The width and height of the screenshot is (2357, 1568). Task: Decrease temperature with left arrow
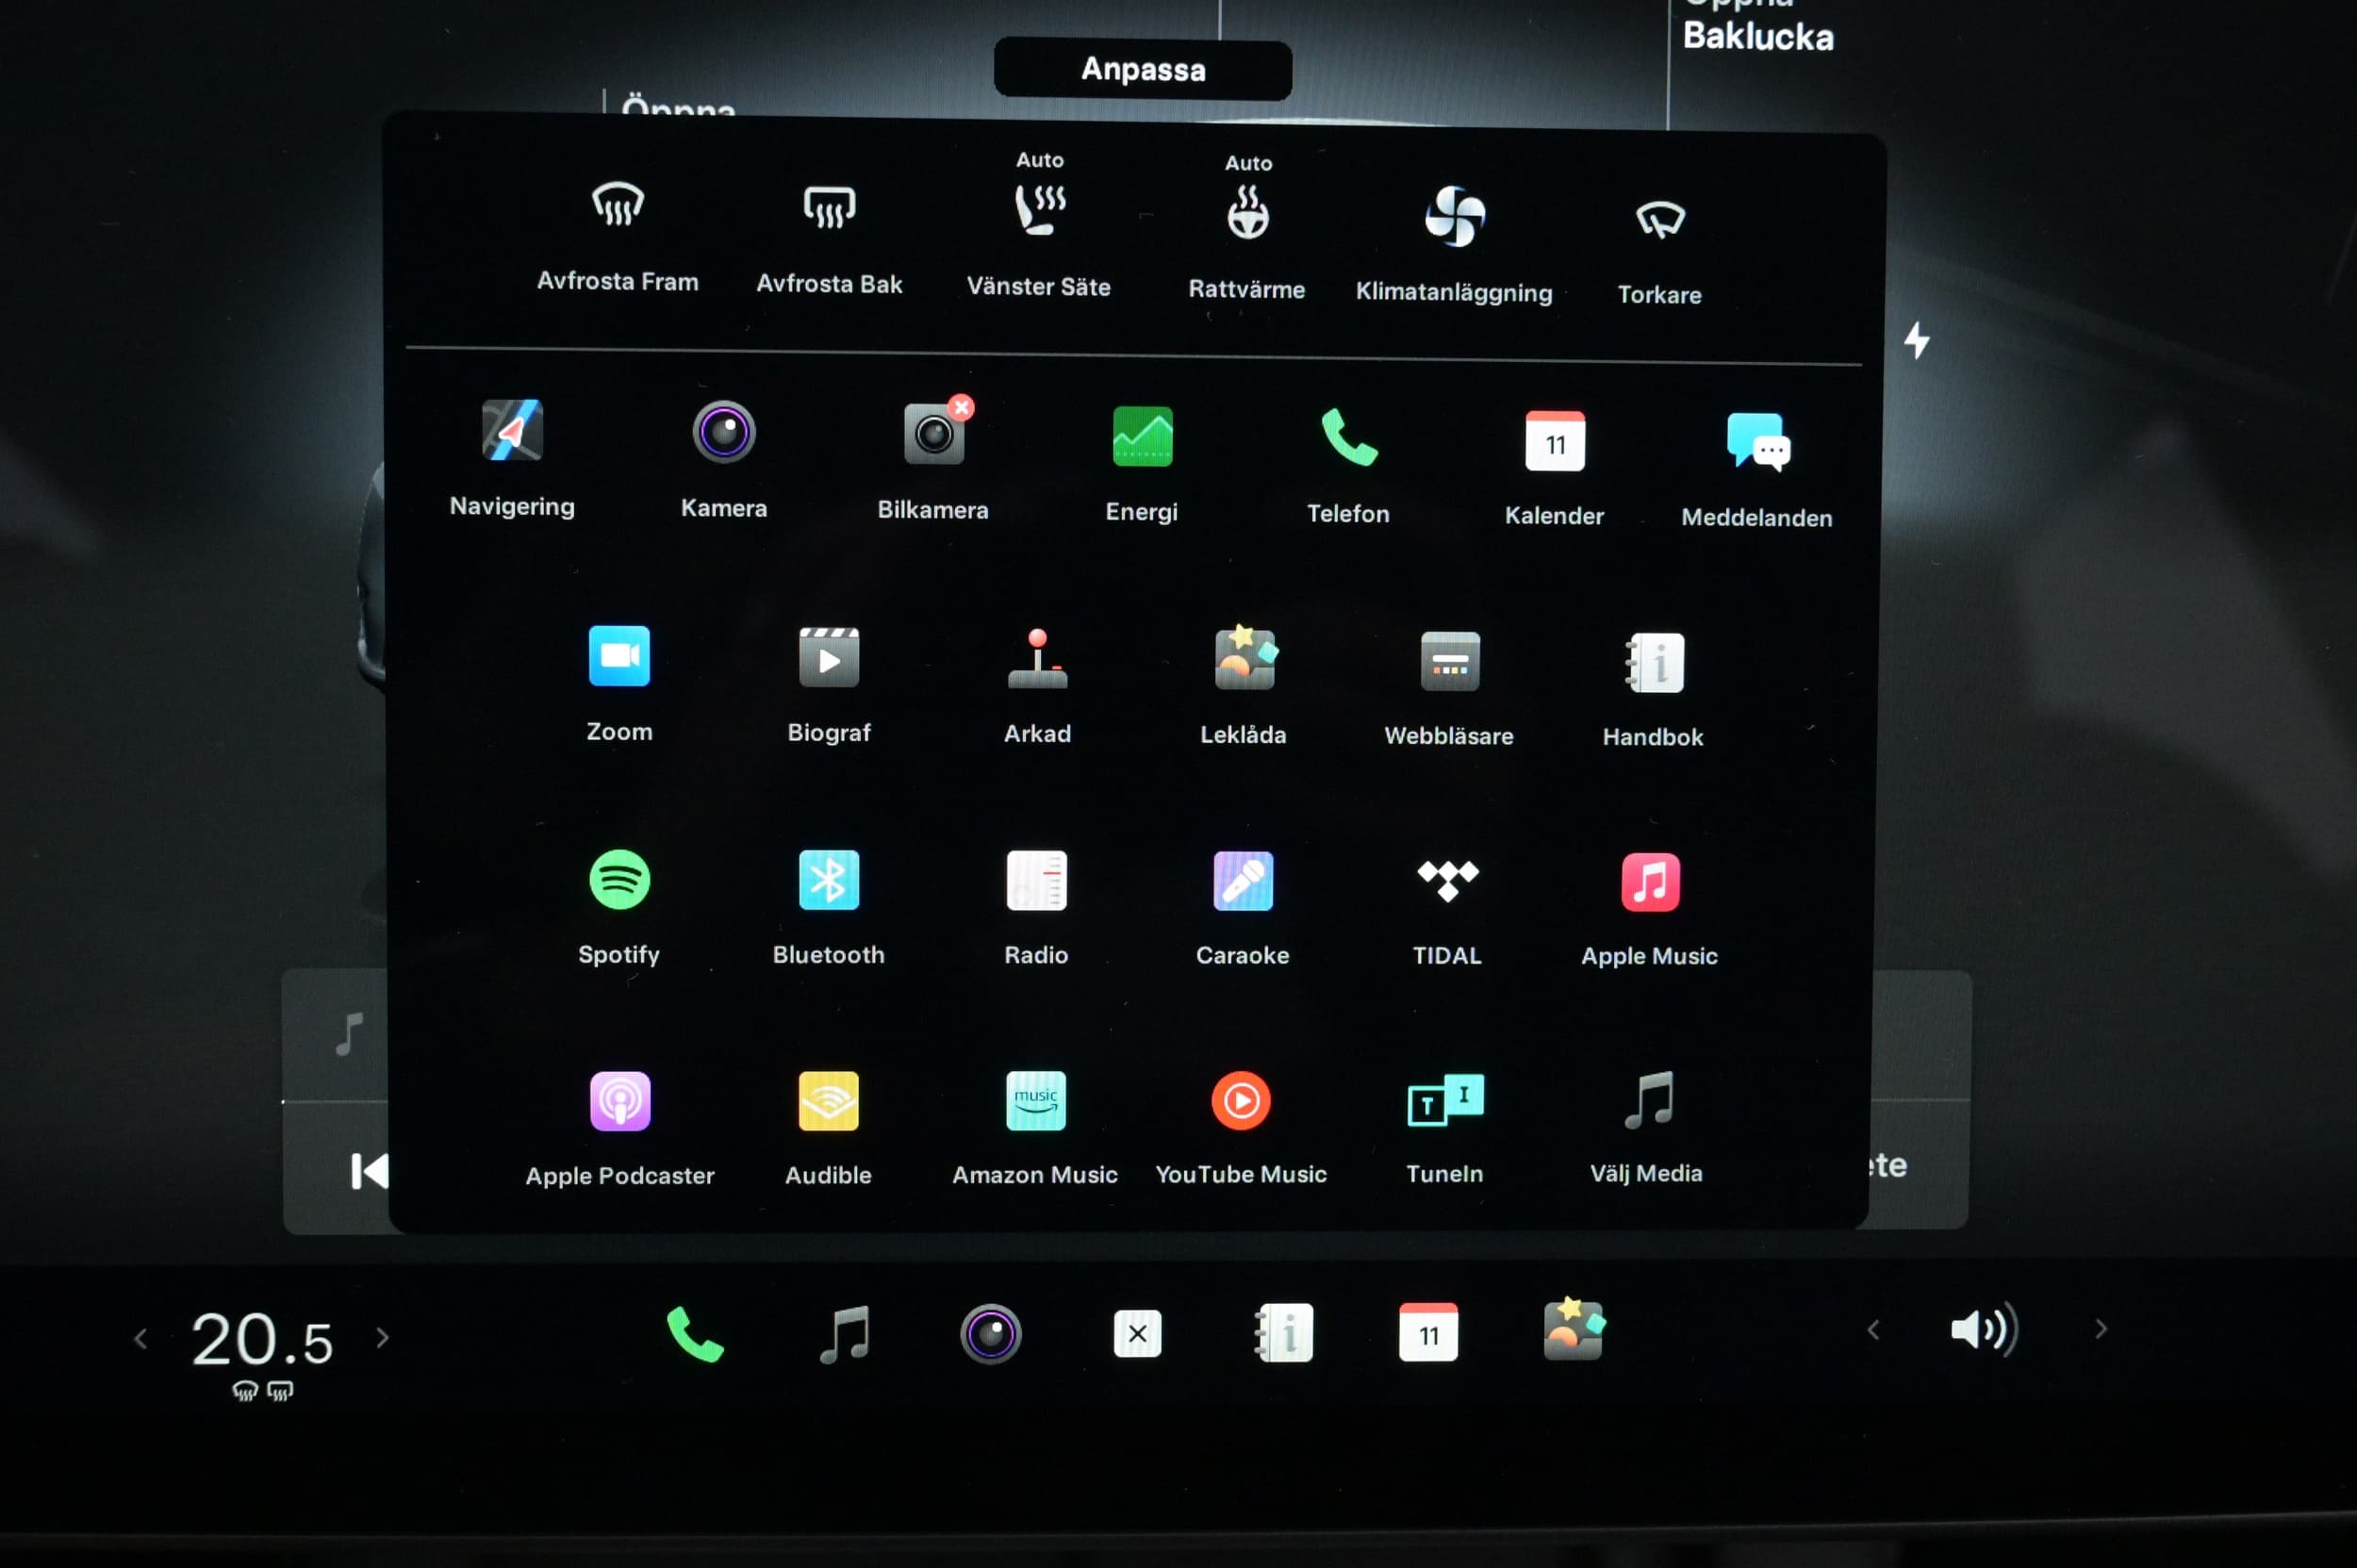pyautogui.click(x=141, y=1338)
